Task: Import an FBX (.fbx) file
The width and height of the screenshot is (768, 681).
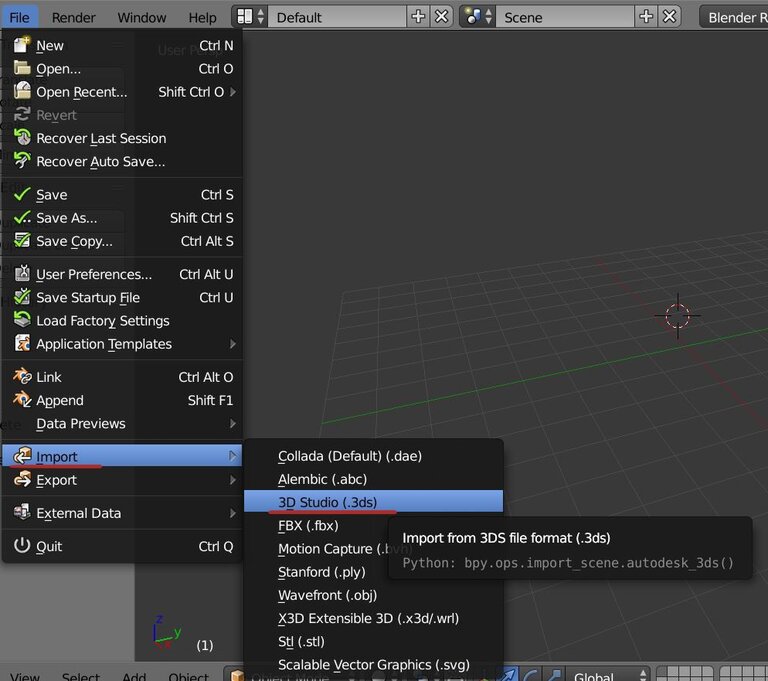Action: 316,526
